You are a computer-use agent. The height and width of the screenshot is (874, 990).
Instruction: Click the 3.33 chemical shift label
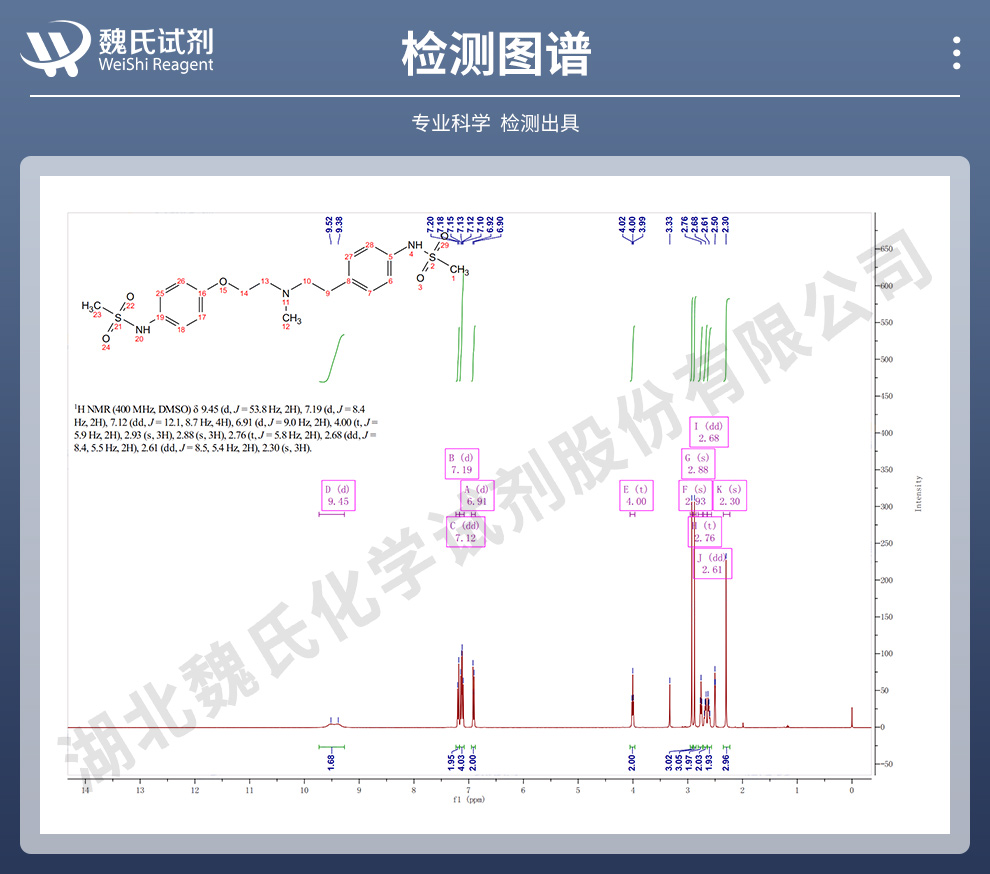[669, 224]
